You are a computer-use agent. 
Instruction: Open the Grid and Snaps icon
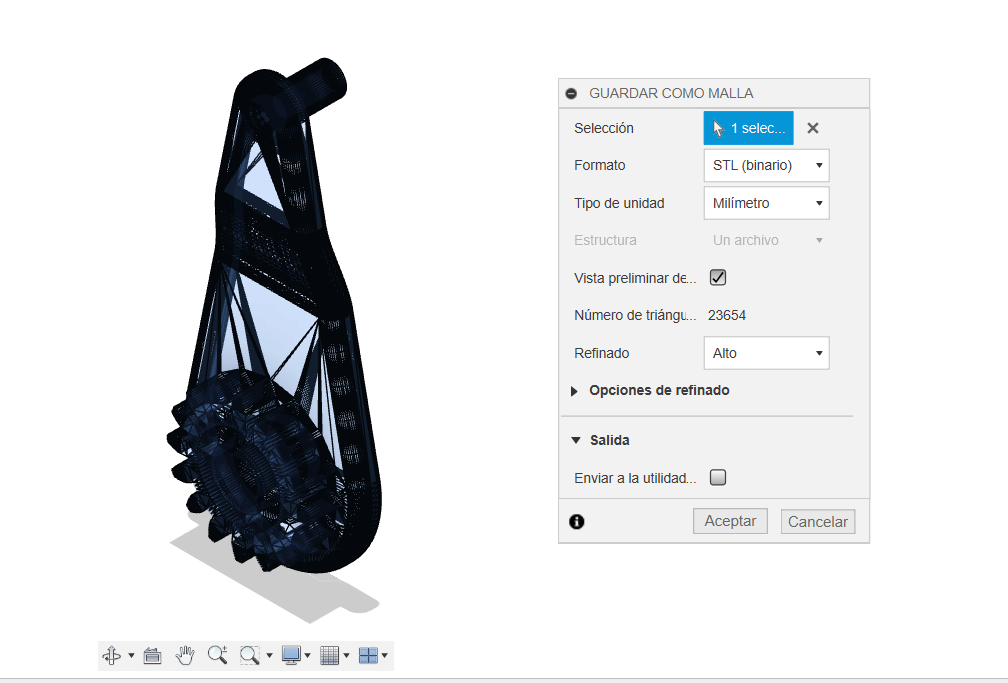click(x=329, y=655)
